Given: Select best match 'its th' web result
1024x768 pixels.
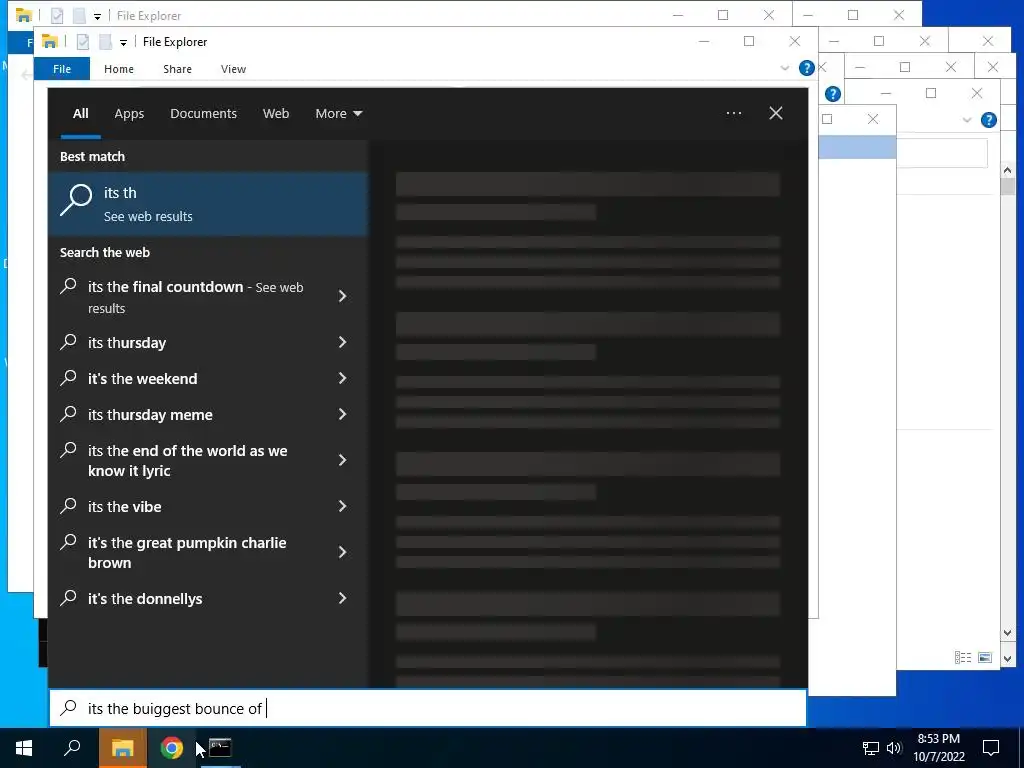Looking at the screenshot, I should point(208,204).
